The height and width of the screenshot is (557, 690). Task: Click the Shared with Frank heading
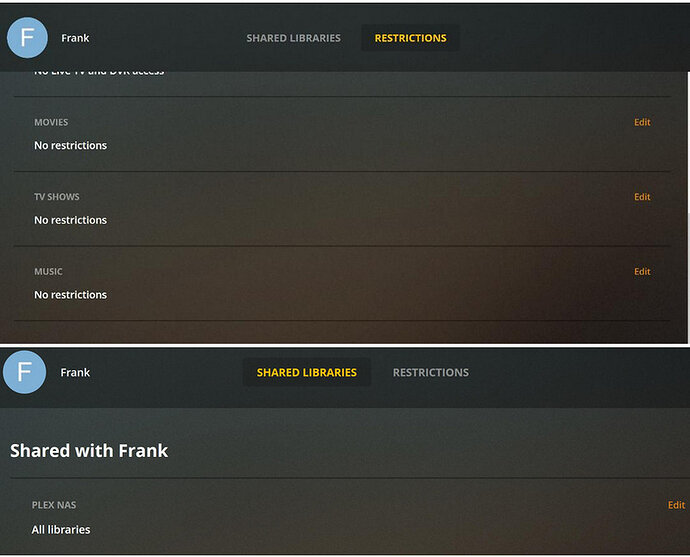[x=89, y=451]
